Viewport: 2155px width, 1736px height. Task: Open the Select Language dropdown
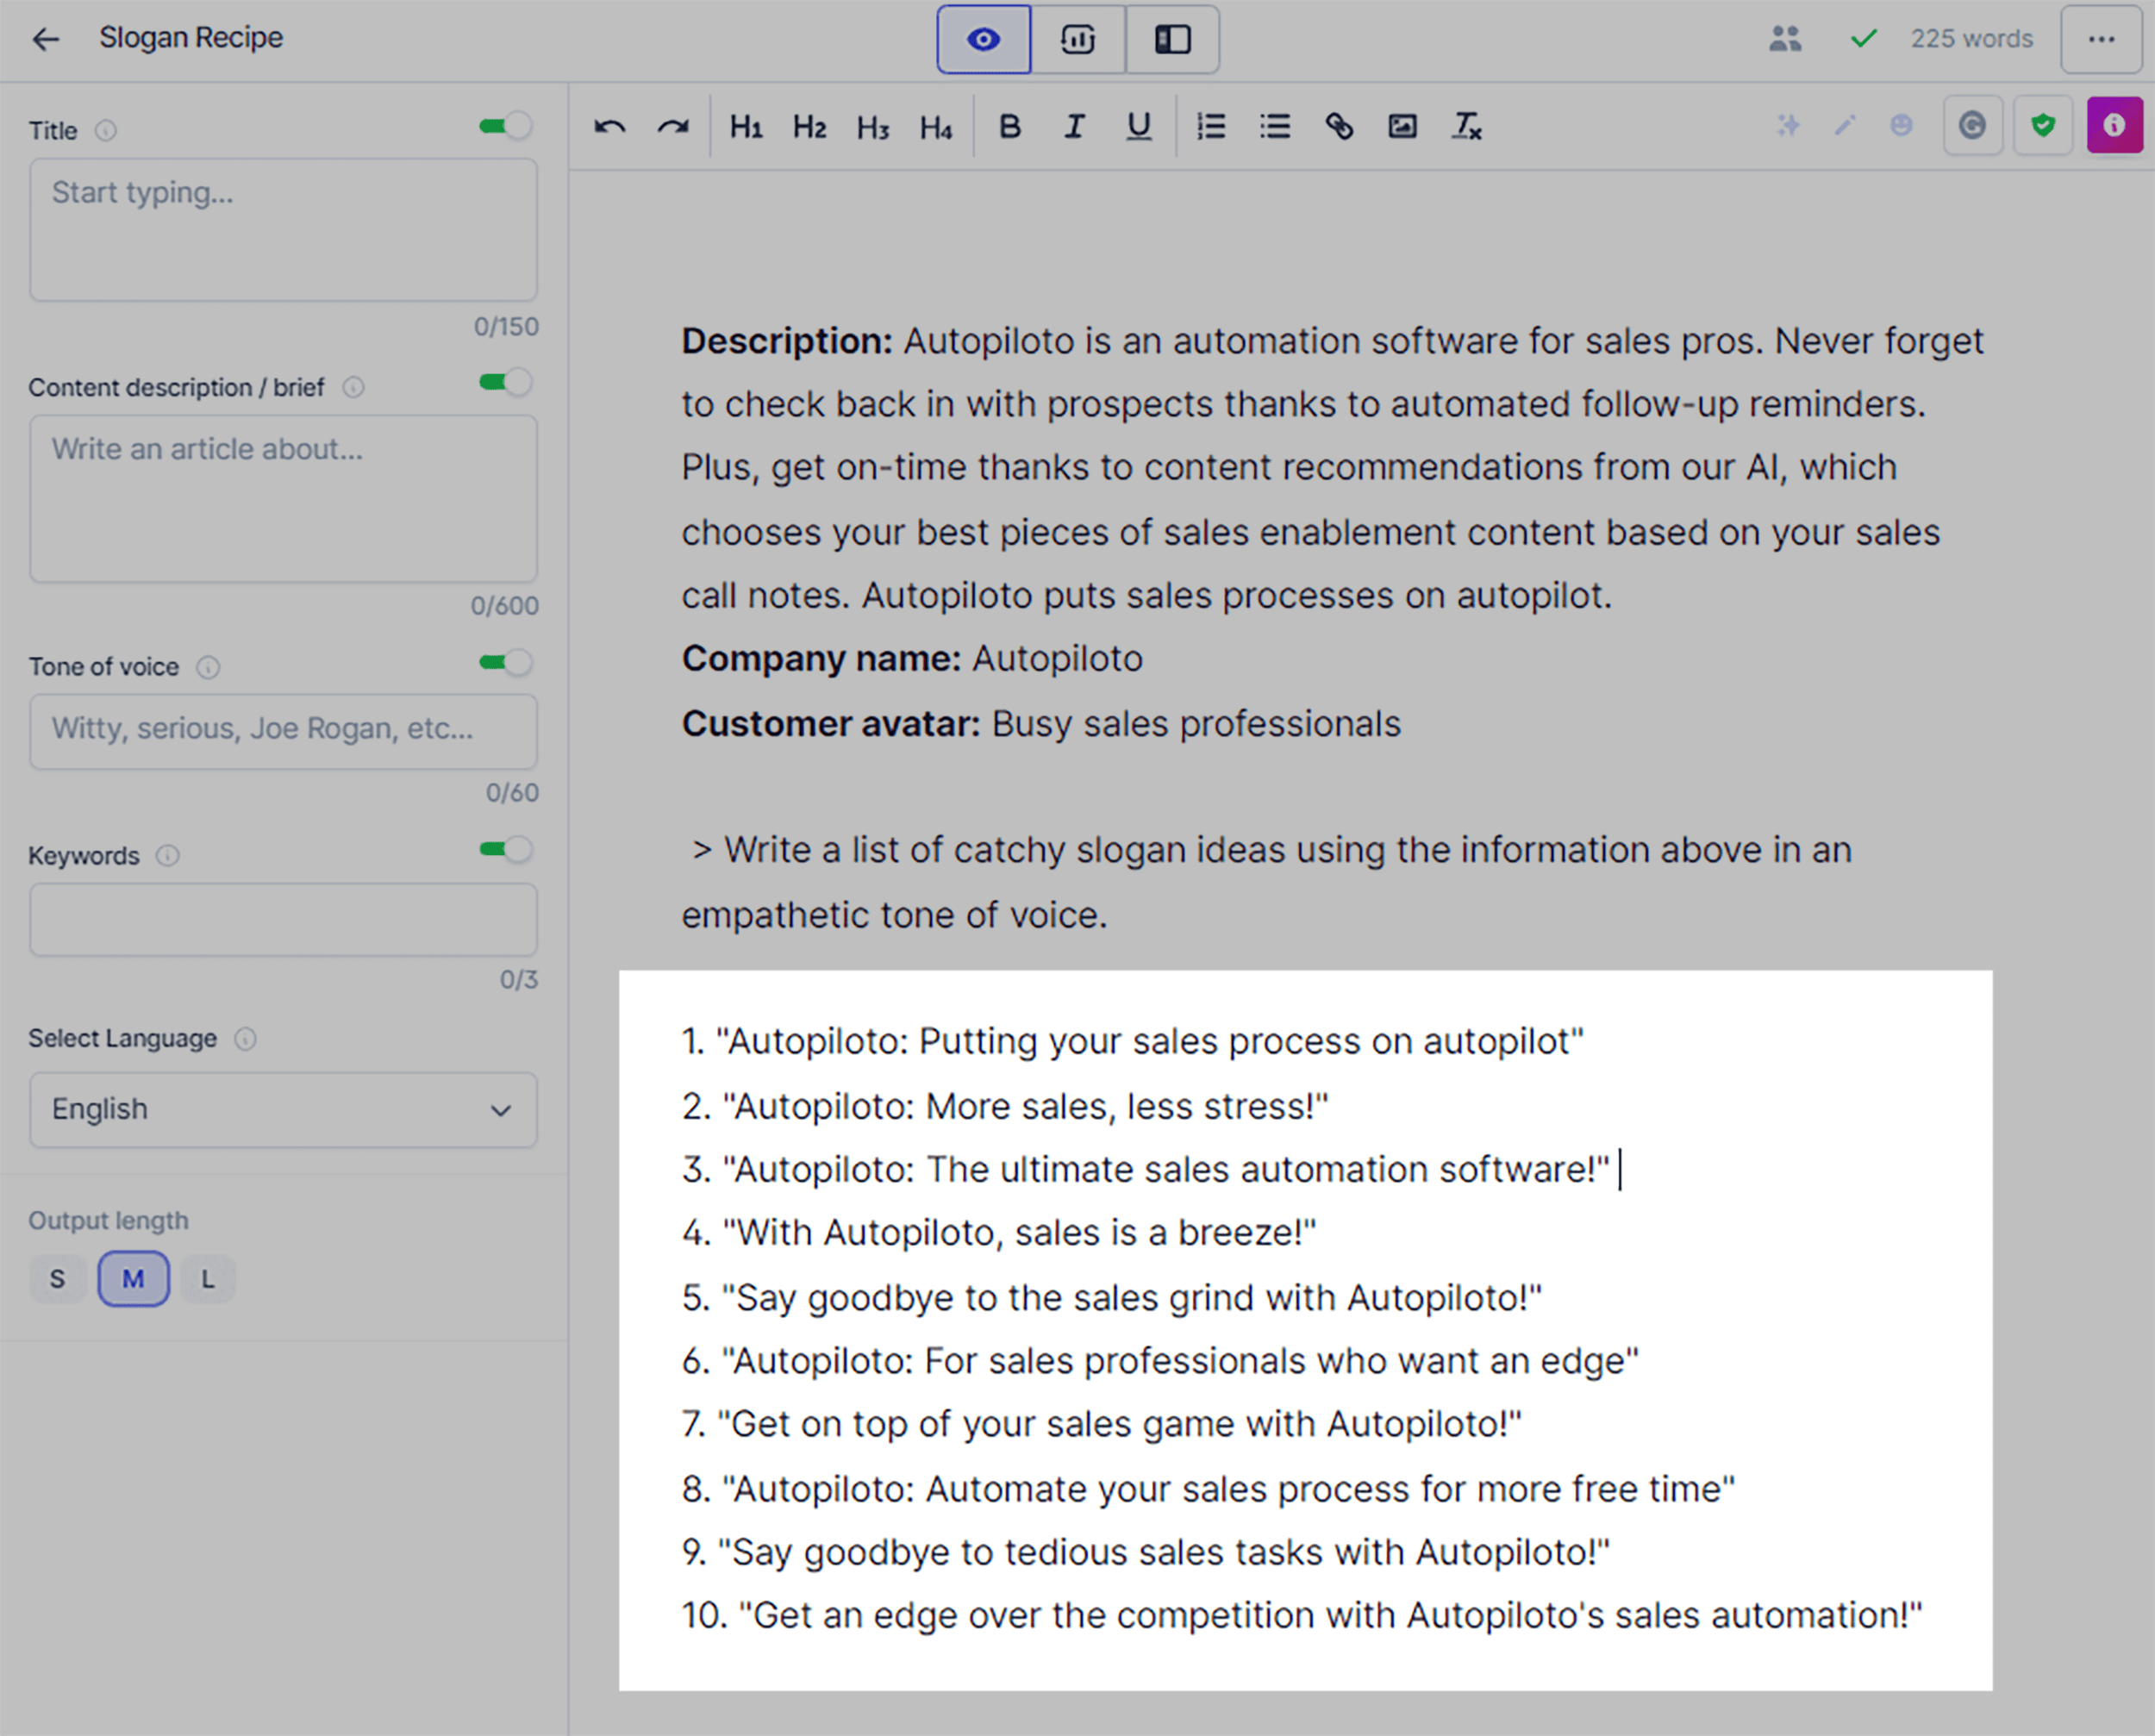coord(283,1110)
